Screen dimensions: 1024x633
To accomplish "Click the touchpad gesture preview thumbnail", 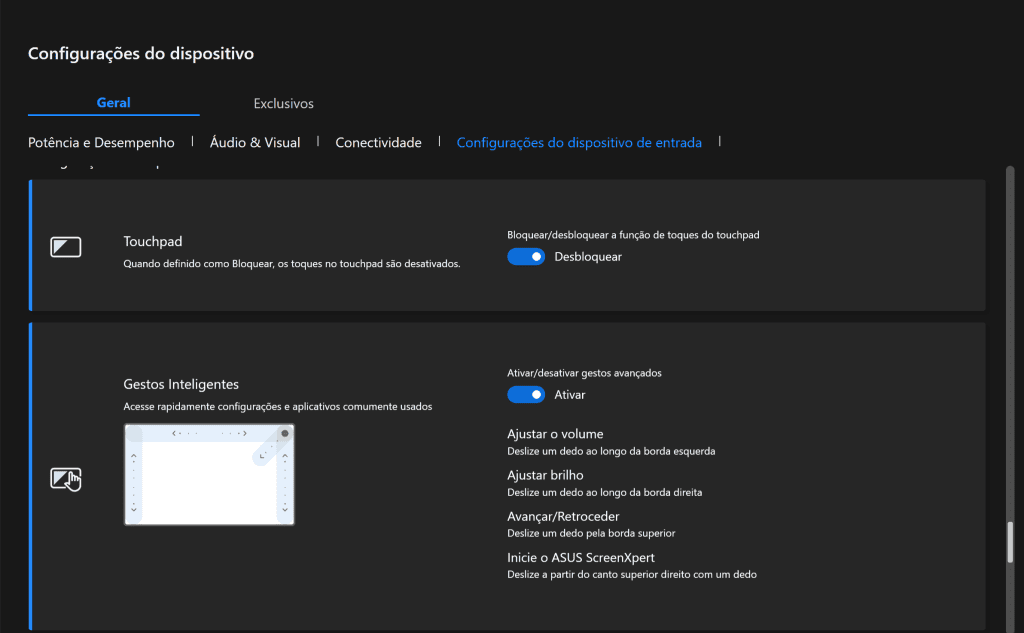I will pyautogui.click(x=209, y=473).
